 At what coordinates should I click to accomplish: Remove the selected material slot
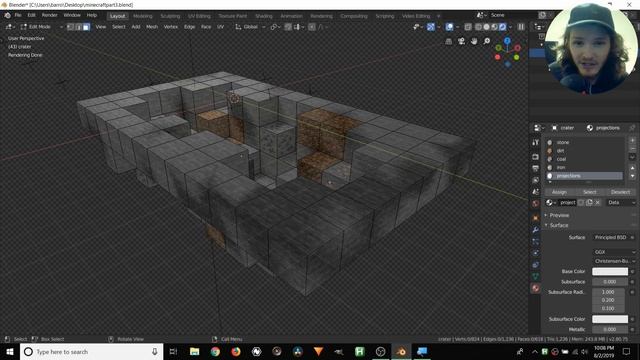(632, 149)
